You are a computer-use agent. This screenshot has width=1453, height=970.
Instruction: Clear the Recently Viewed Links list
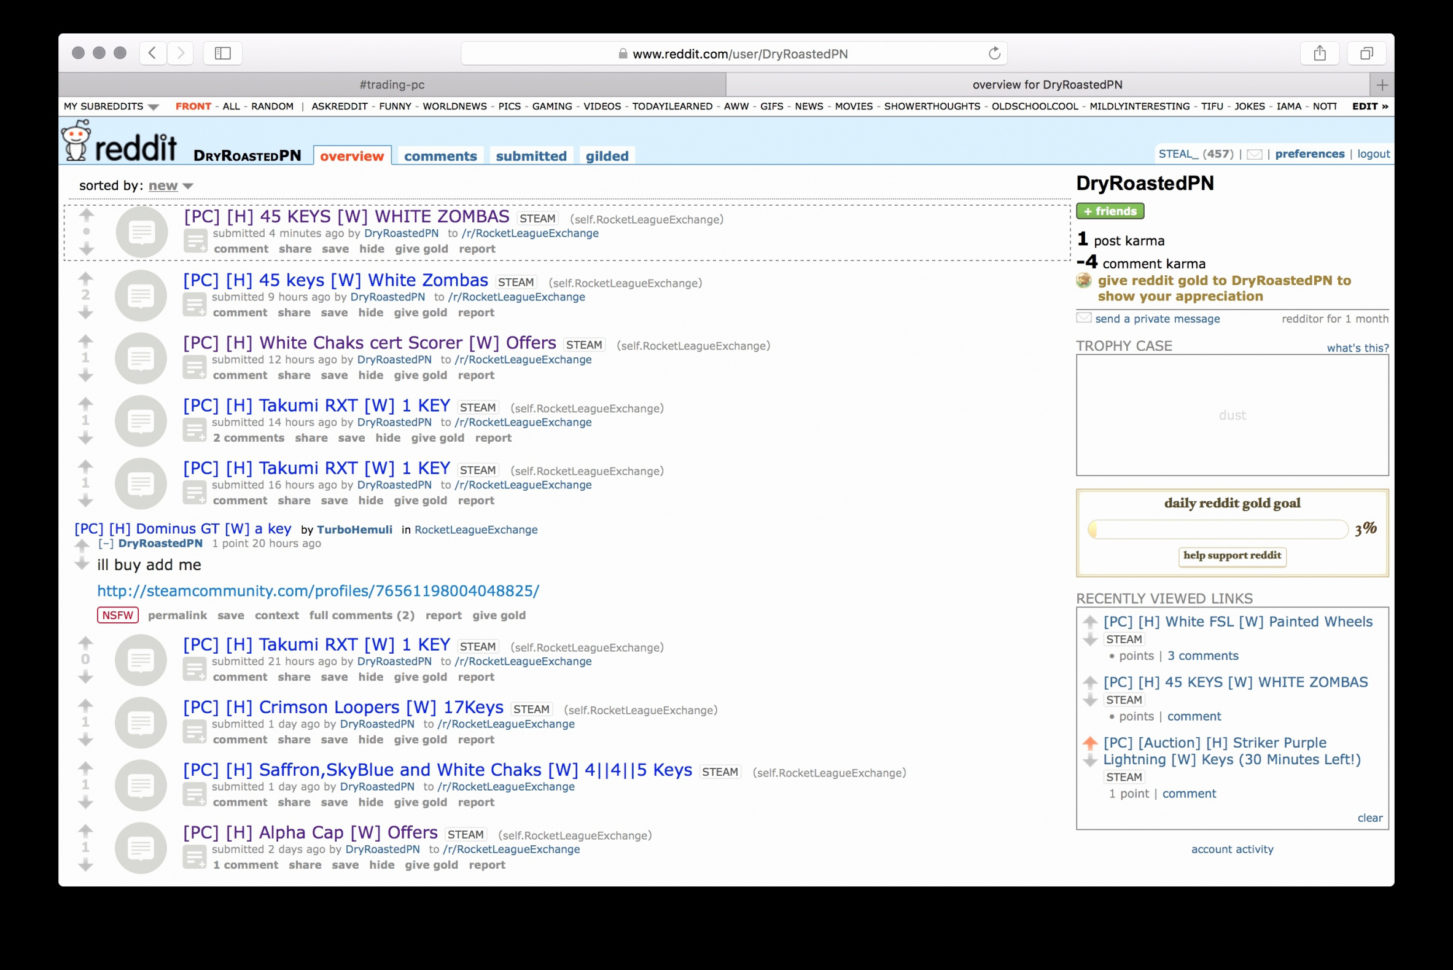pyautogui.click(x=1370, y=818)
